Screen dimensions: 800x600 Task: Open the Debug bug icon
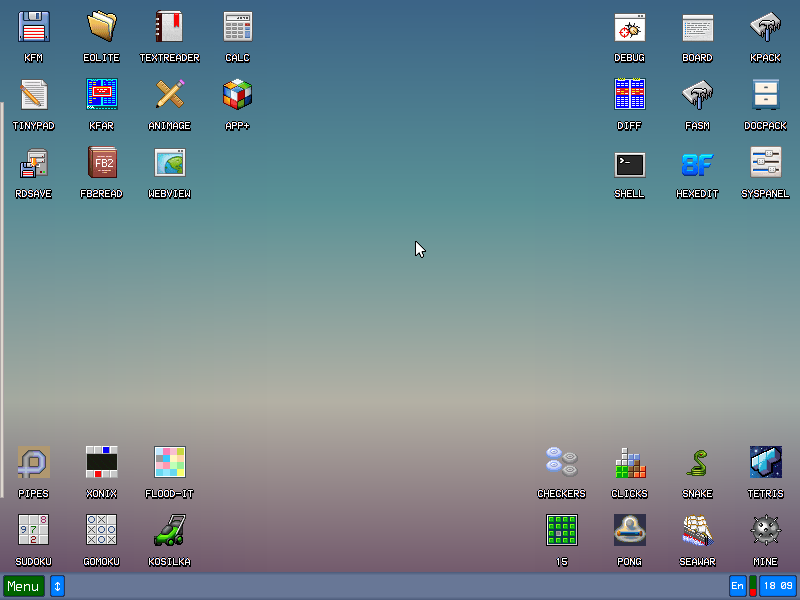point(630,27)
